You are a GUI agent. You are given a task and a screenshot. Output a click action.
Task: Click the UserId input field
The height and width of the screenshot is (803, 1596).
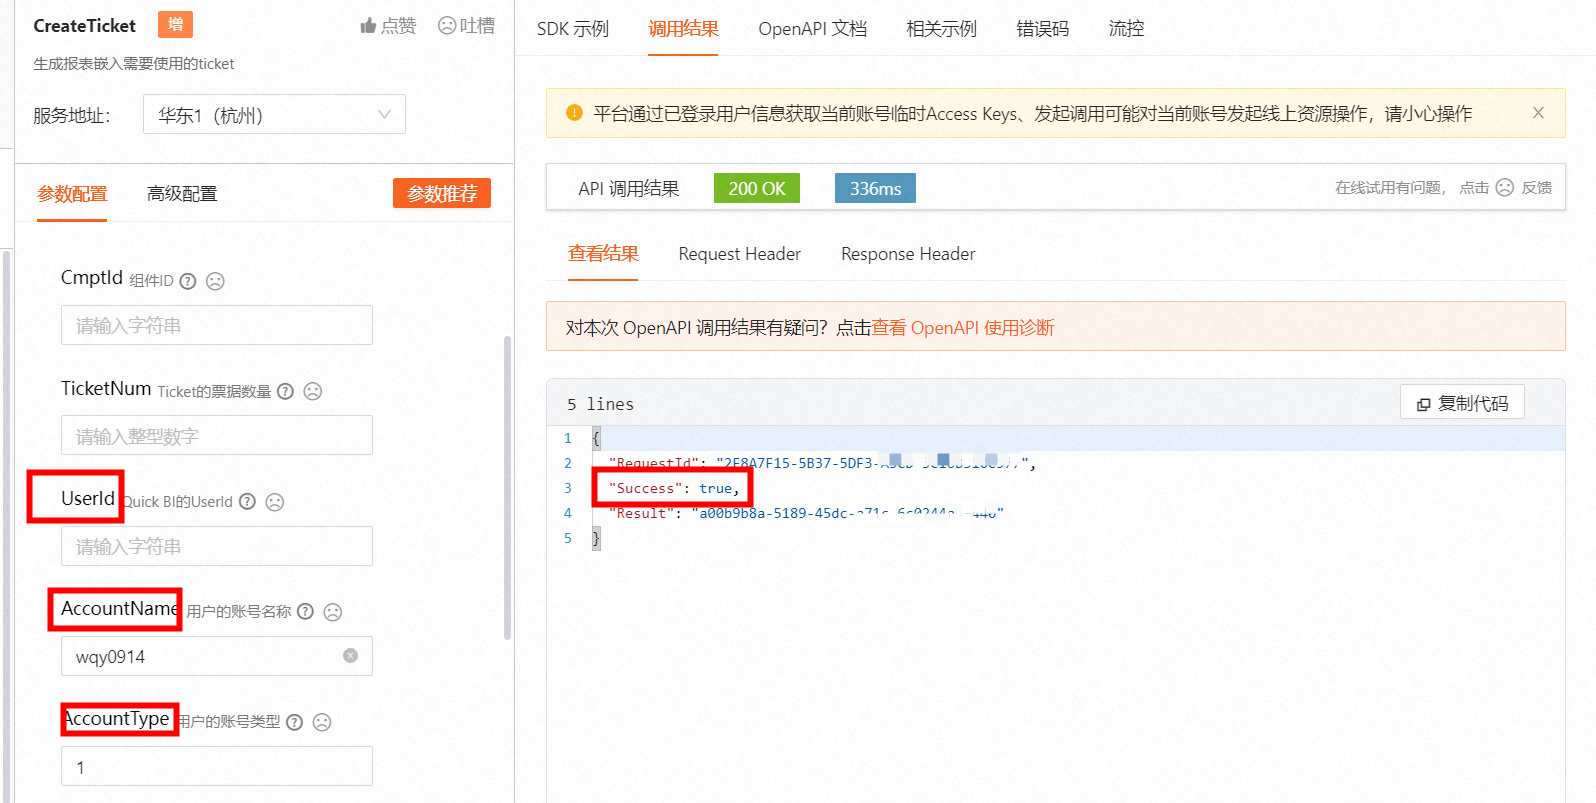(216, 547)
